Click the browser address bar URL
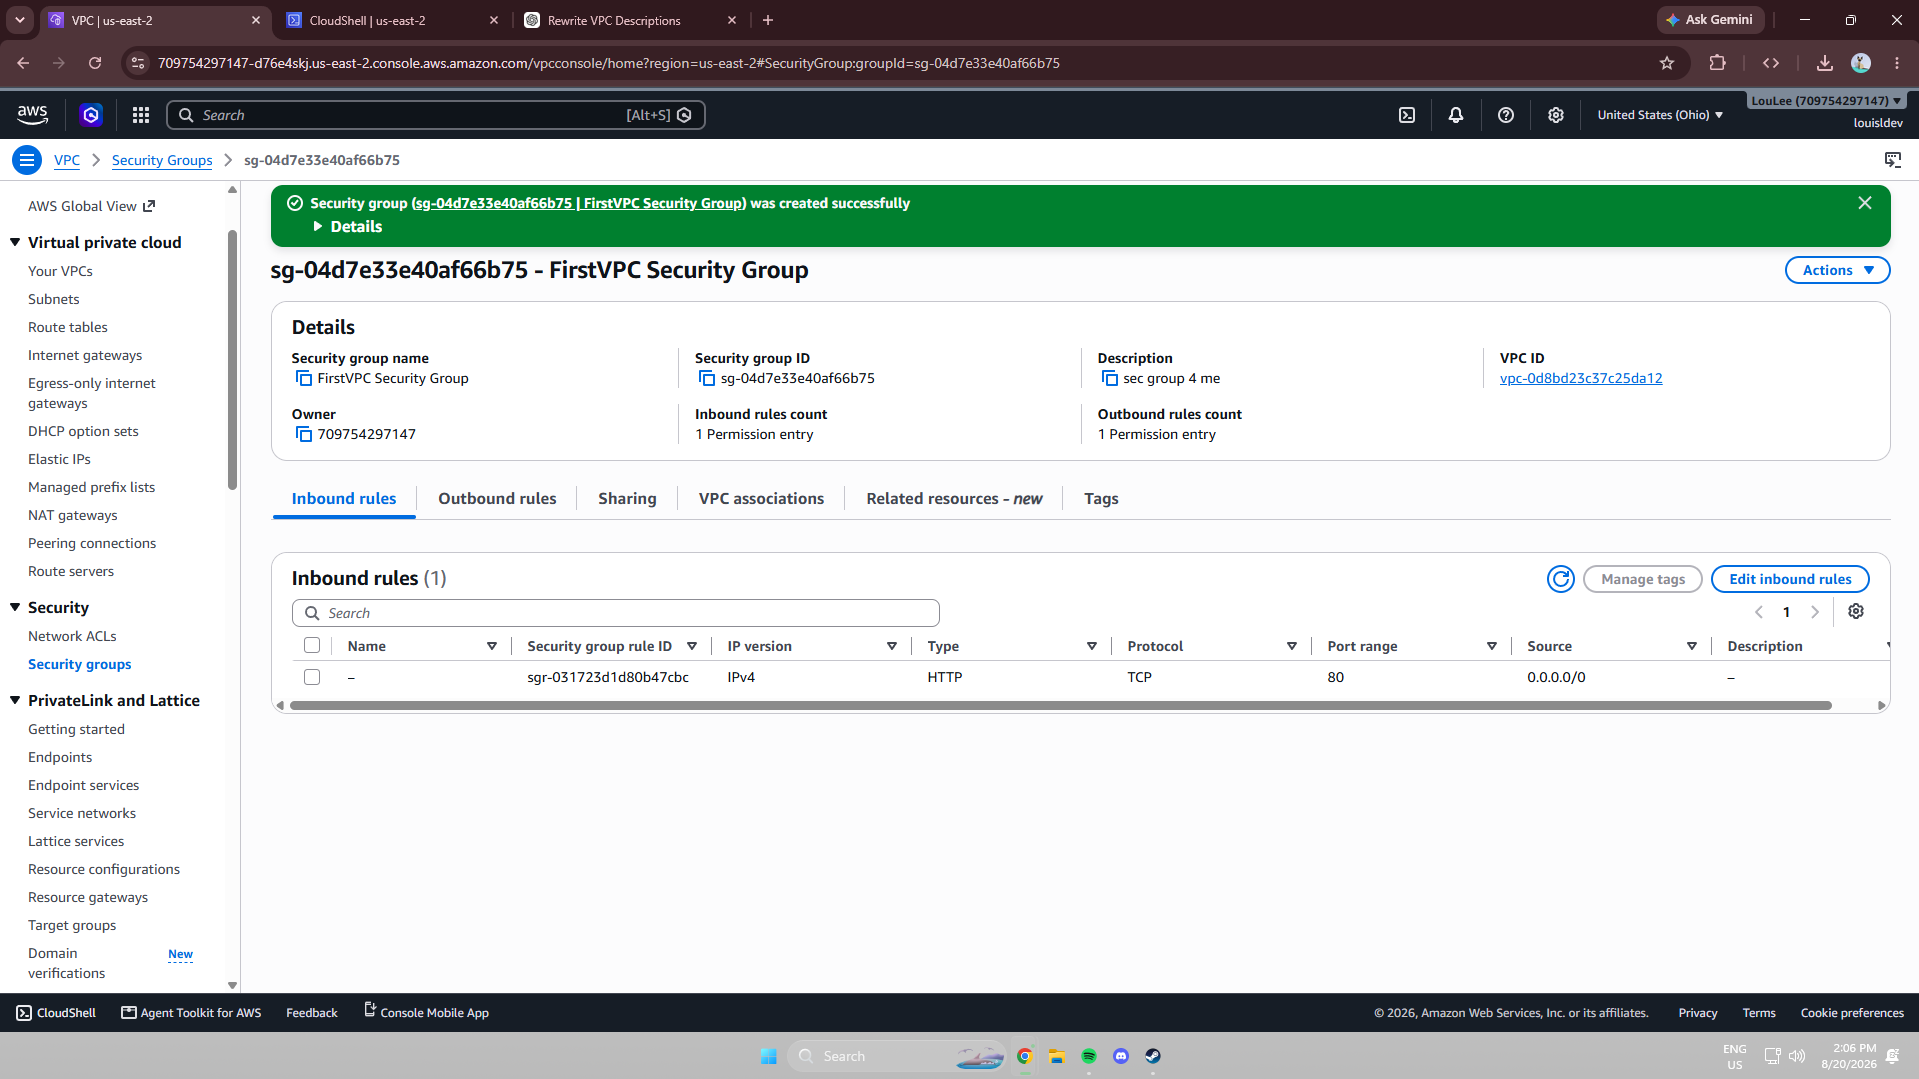This screenshot has height=1079, width=1919. tap(608, 63)
